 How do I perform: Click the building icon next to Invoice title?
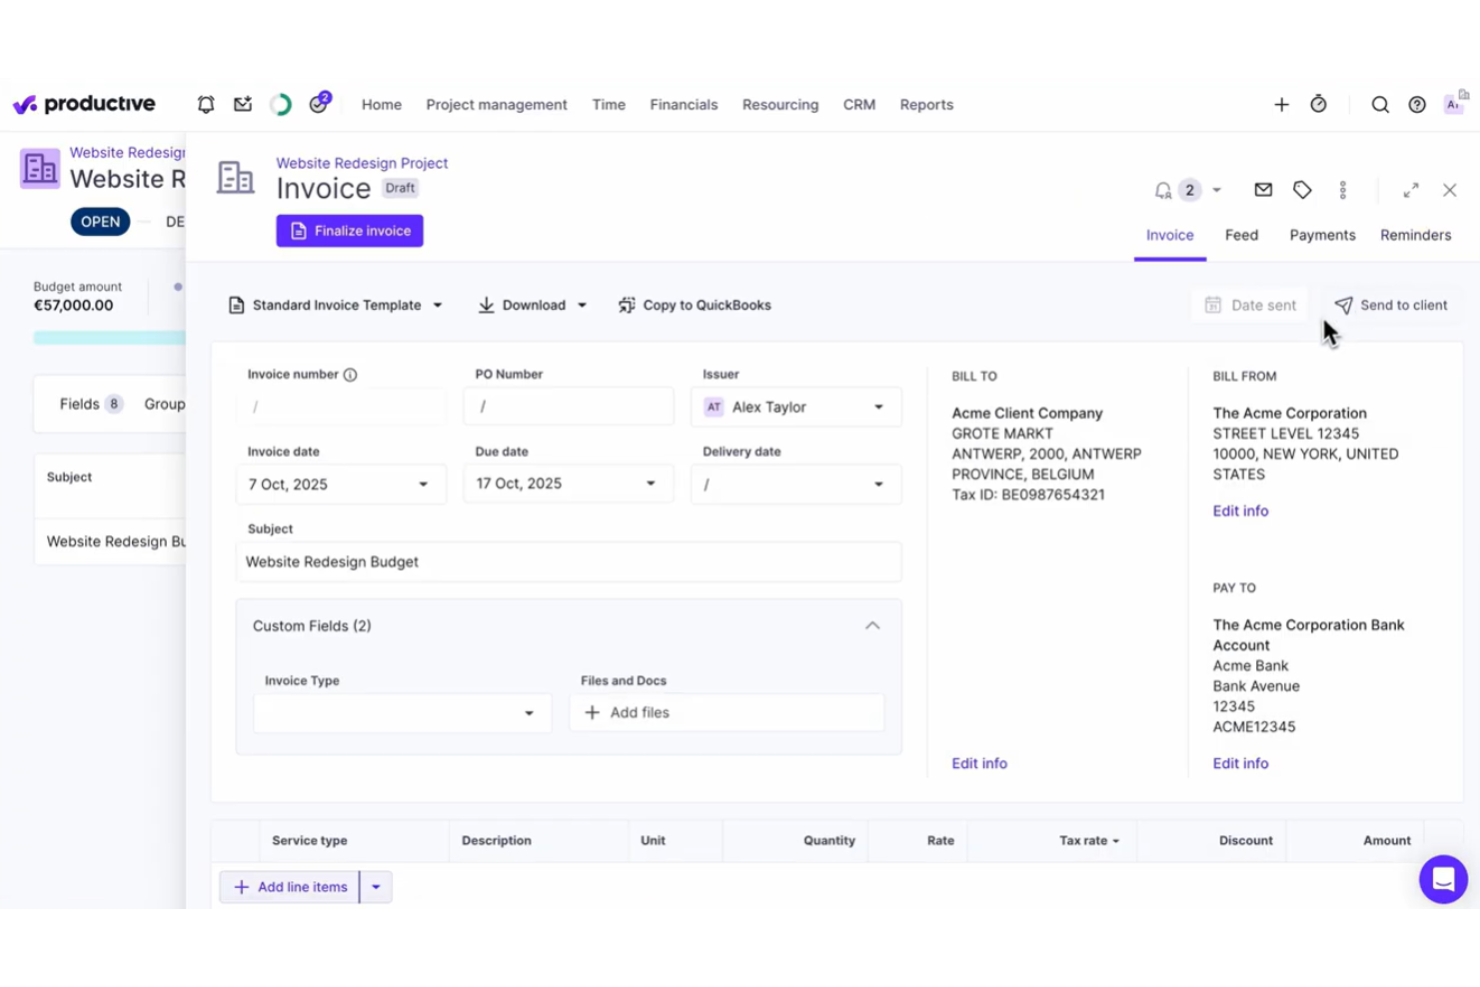[236, 178]
